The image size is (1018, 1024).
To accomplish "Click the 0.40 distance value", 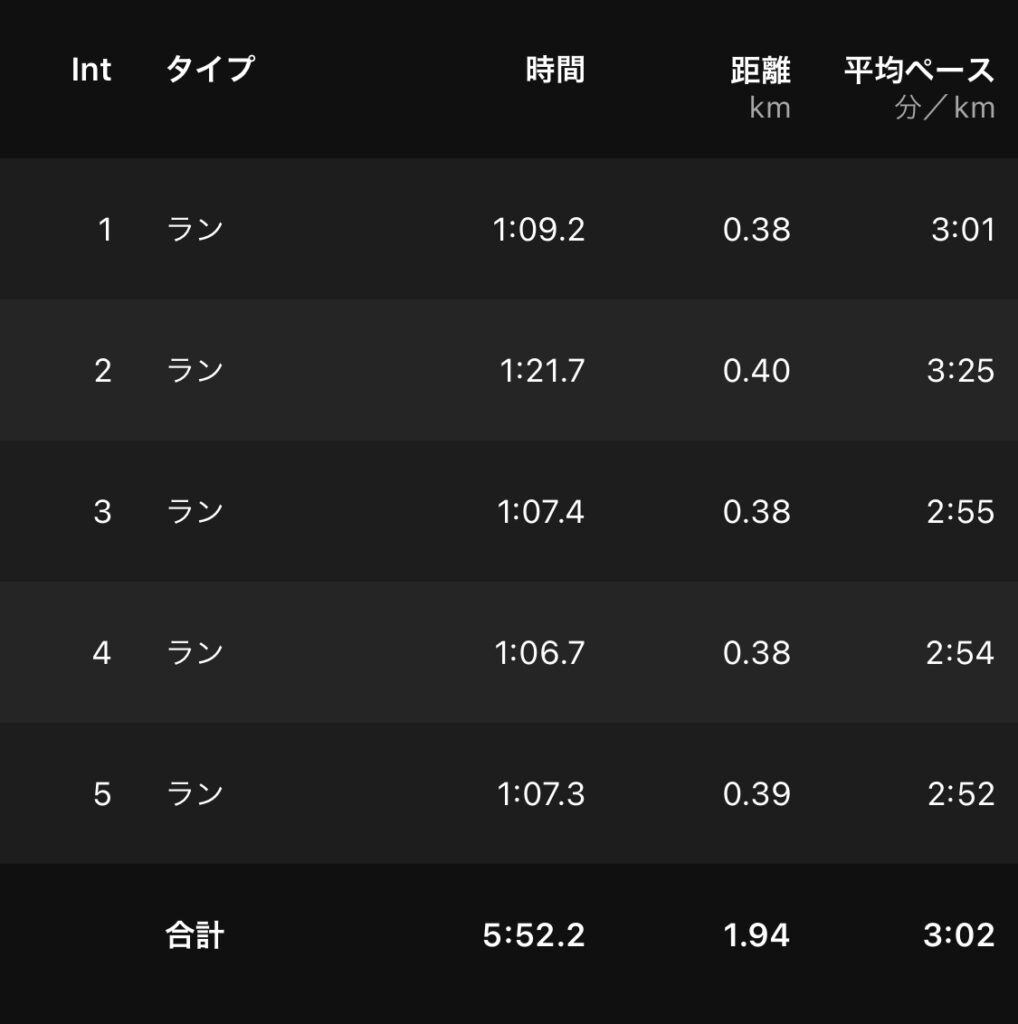I will tap(756, 371).
